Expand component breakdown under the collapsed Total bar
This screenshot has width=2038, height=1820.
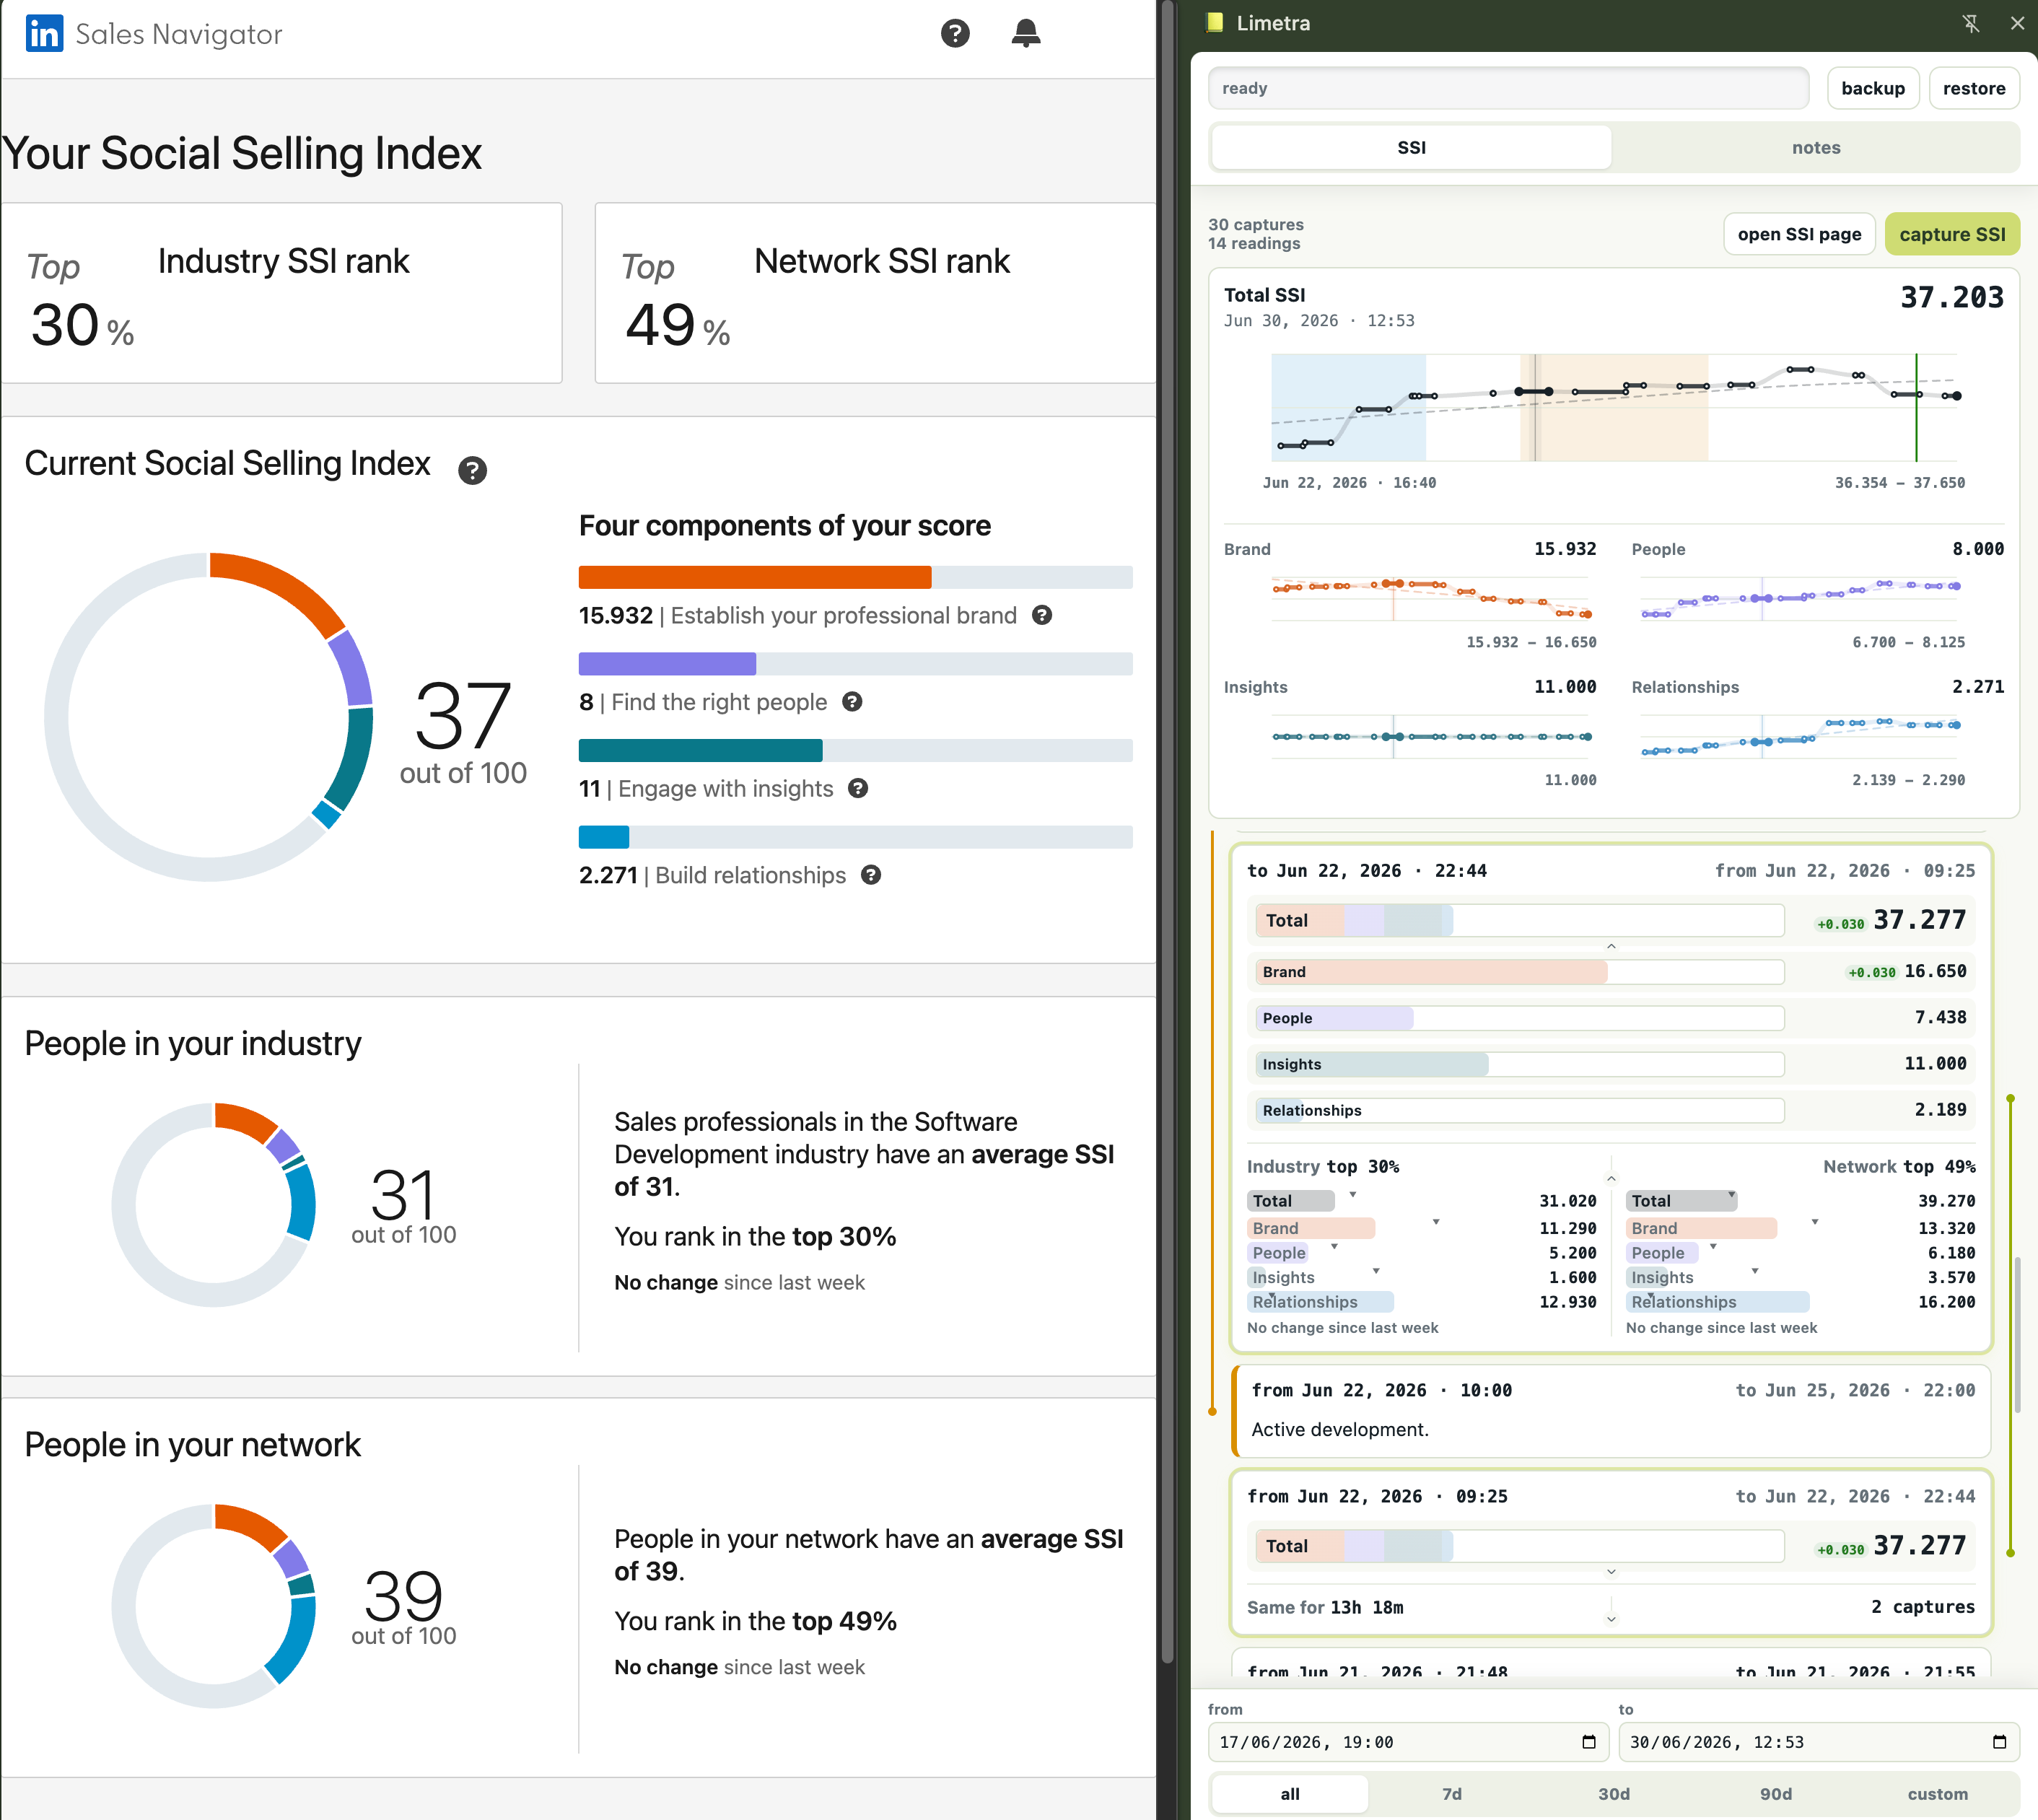point(1611,1572)
